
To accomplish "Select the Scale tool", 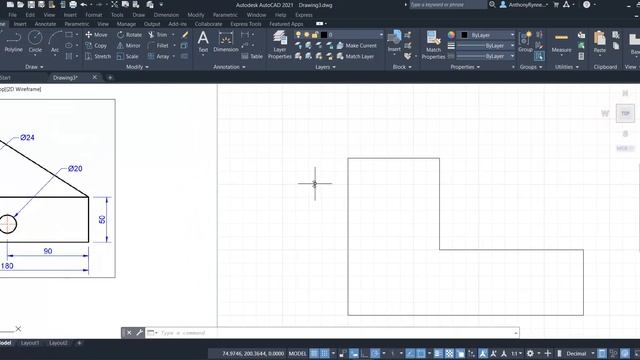I will 128,56.
